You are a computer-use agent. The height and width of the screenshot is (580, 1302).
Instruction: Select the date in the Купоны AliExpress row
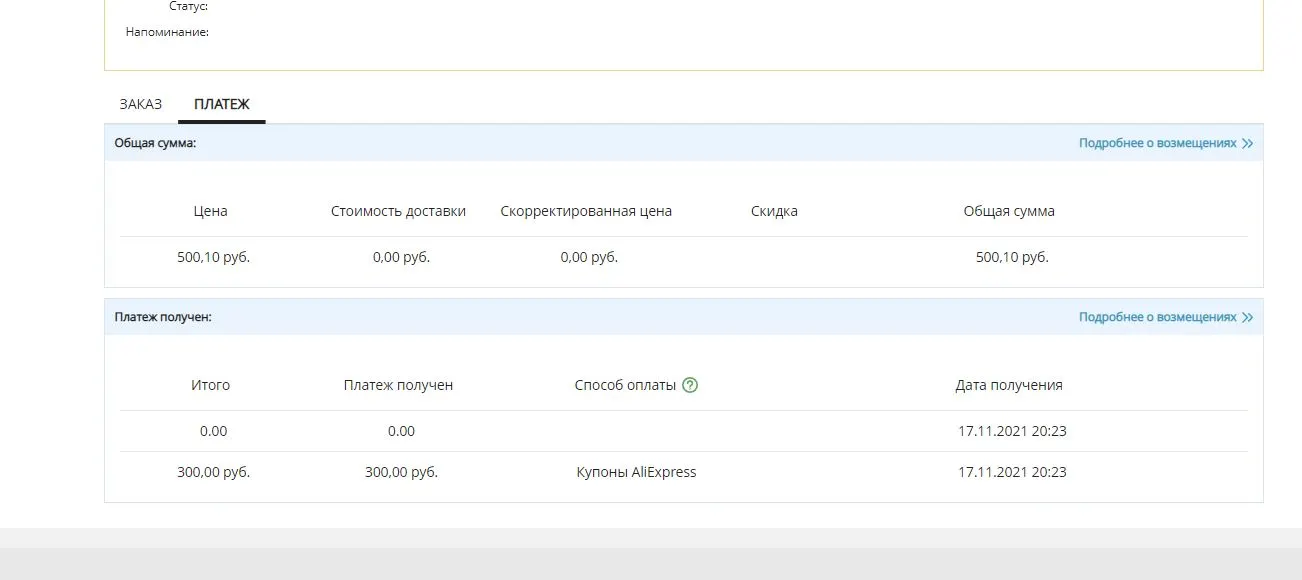pyautogui.click(x=1012, y=472)
